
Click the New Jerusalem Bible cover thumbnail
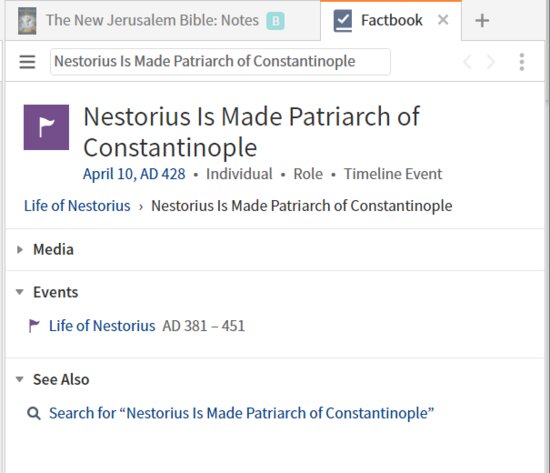pos(27,21)
